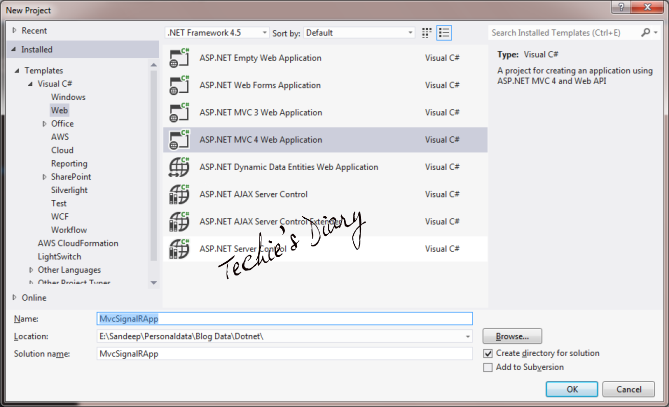The image size is (669, 407).
Task: Expand the Online section
Action: [x=14, y=298]
